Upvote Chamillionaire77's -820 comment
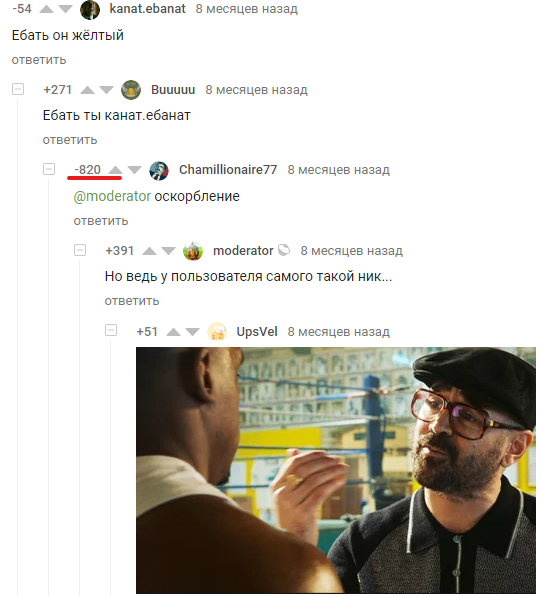Screen dimensions: 542x596 115,170
